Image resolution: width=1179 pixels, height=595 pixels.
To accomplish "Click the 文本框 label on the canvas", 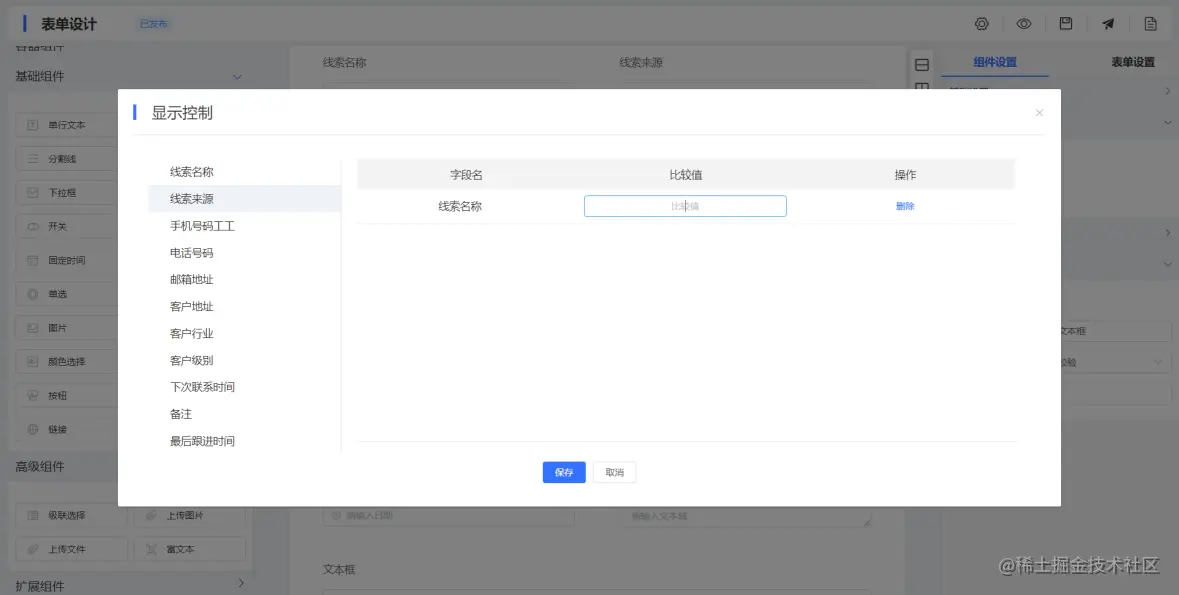I will coord(338,570).
